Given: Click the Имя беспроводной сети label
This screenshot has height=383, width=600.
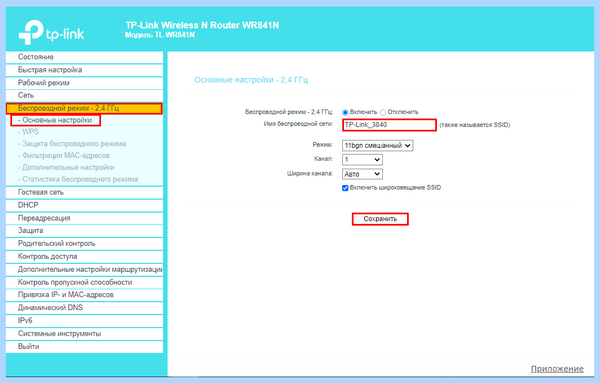Looking at the screenshot, I should coord(298,124).
